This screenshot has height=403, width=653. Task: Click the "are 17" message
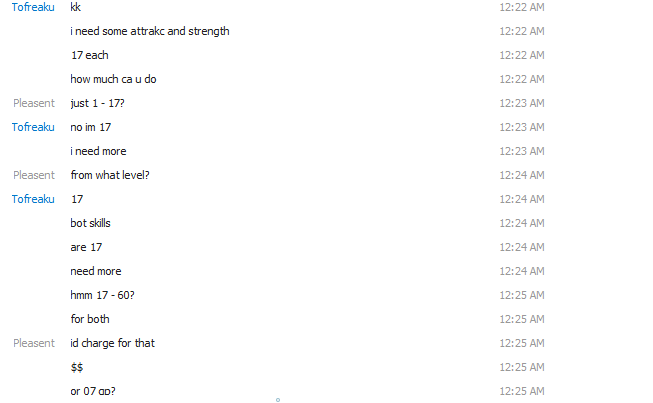(86, 247)
